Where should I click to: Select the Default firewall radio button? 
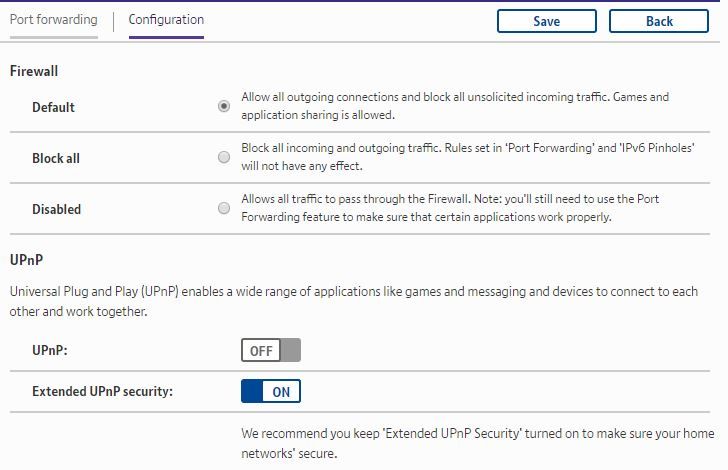(x=224, y=106)
